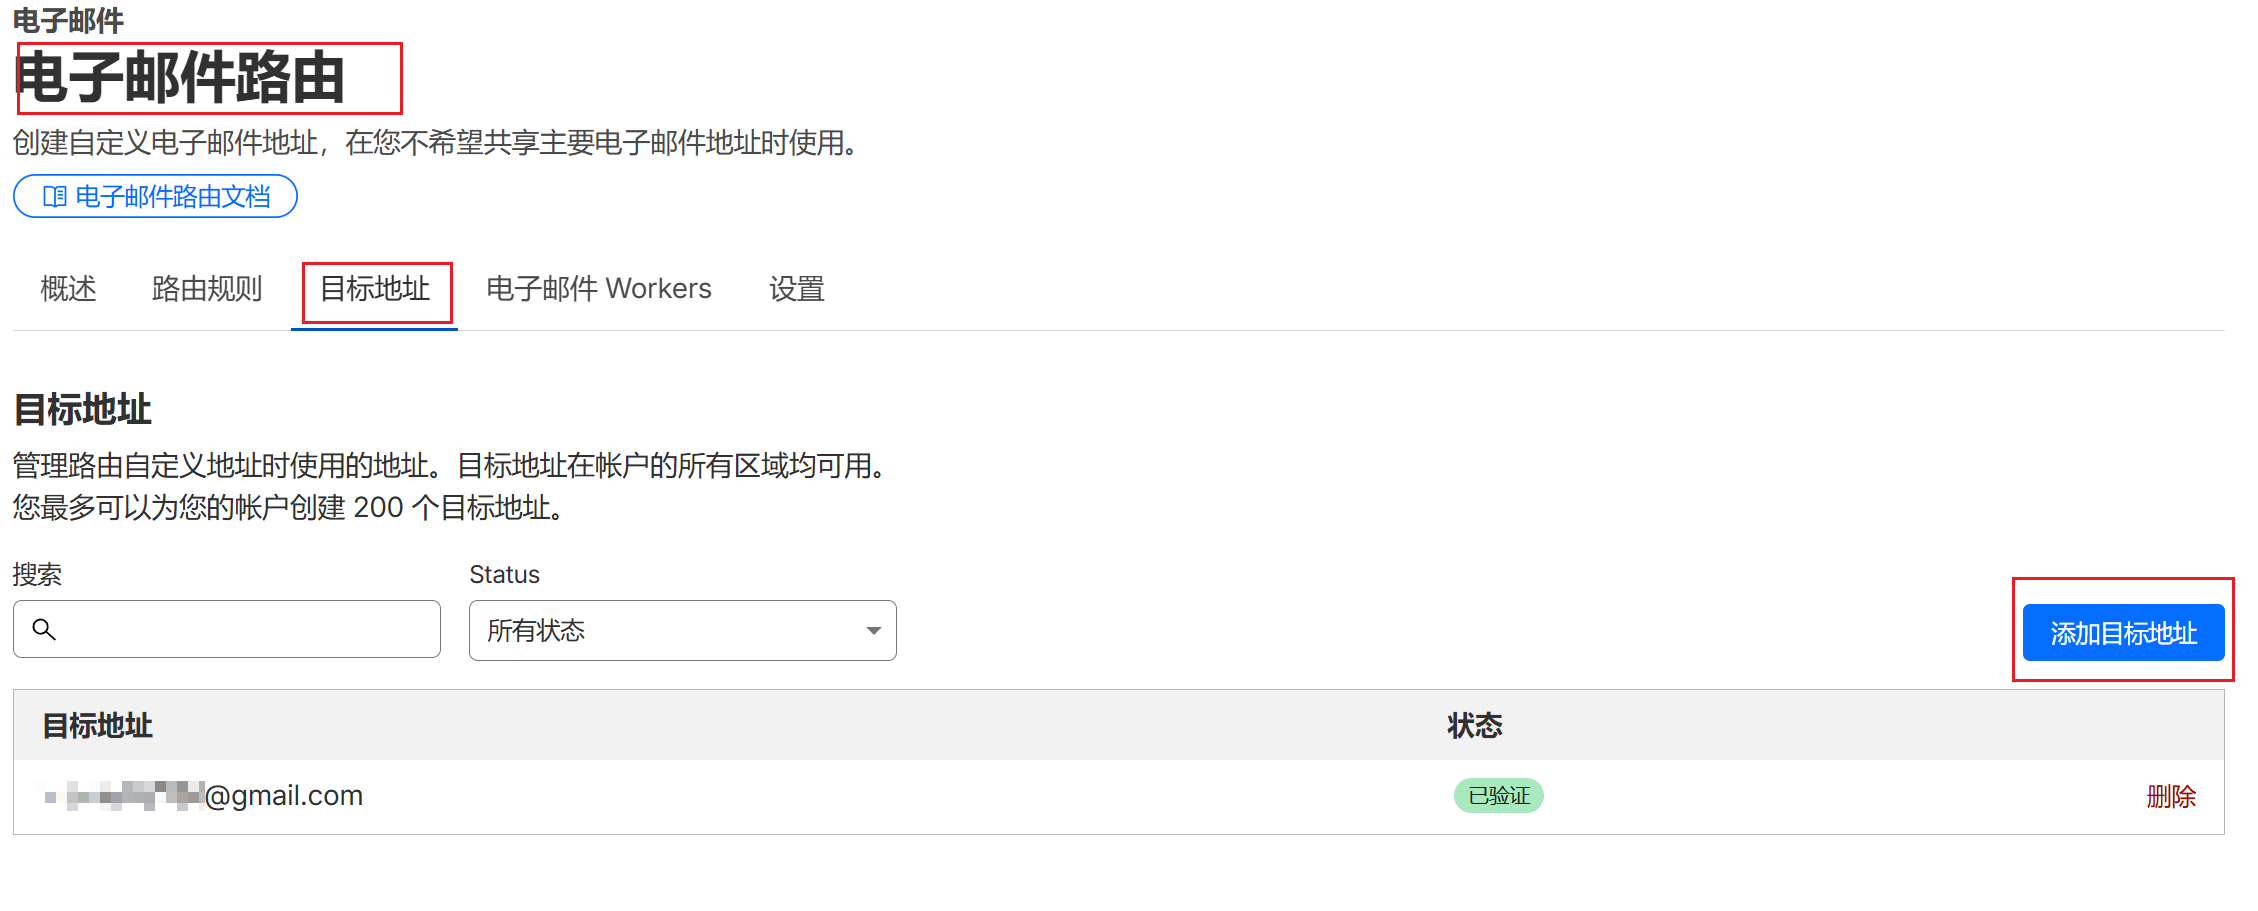Image resolution: width=2258 pixels, height=911 pixels.
Task: Open the 设置 tab
Action: [796, 289]
